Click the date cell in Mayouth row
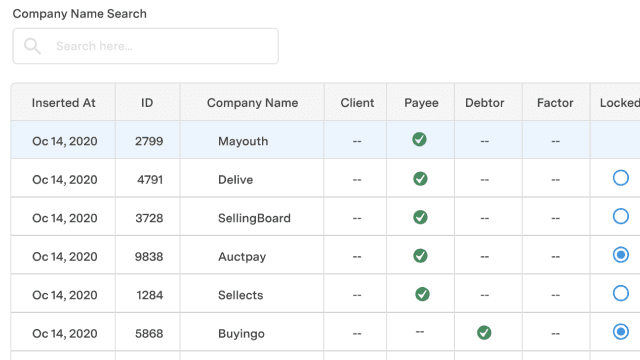Image resolution: width=640 pixels, height=360 pixels. point(64,141)
